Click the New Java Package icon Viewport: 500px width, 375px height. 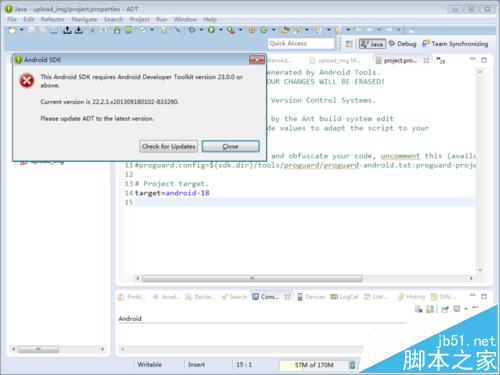(252, 30)
